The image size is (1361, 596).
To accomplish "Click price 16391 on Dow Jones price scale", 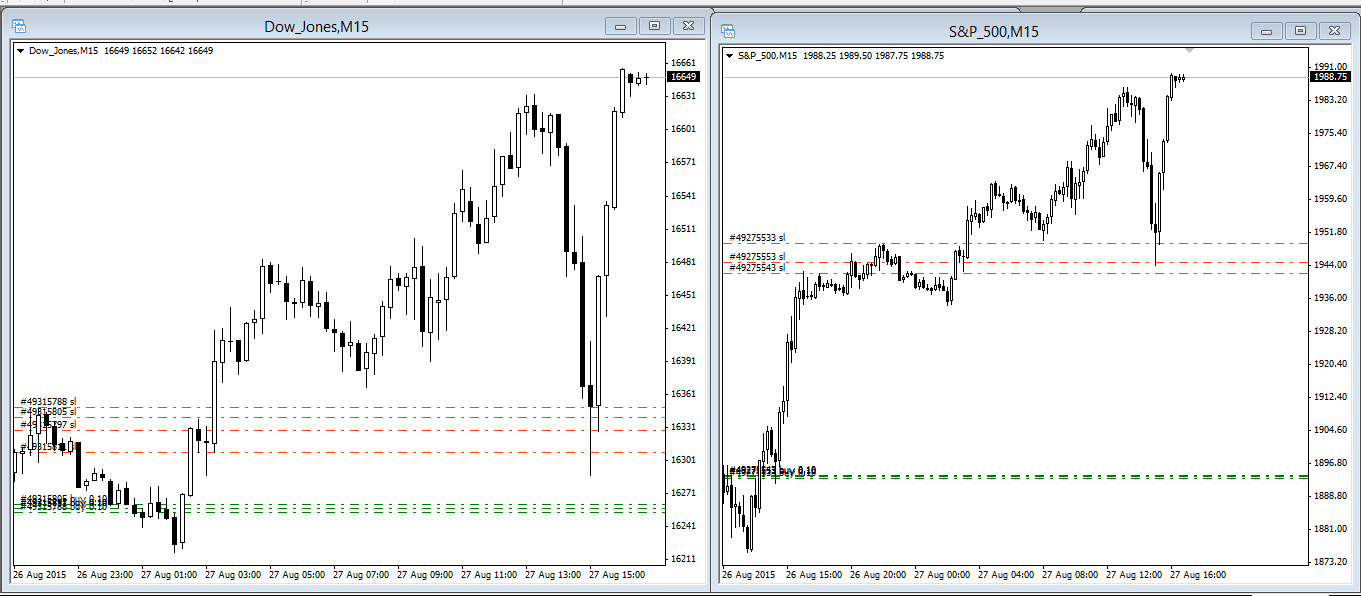I will (684, 360).
